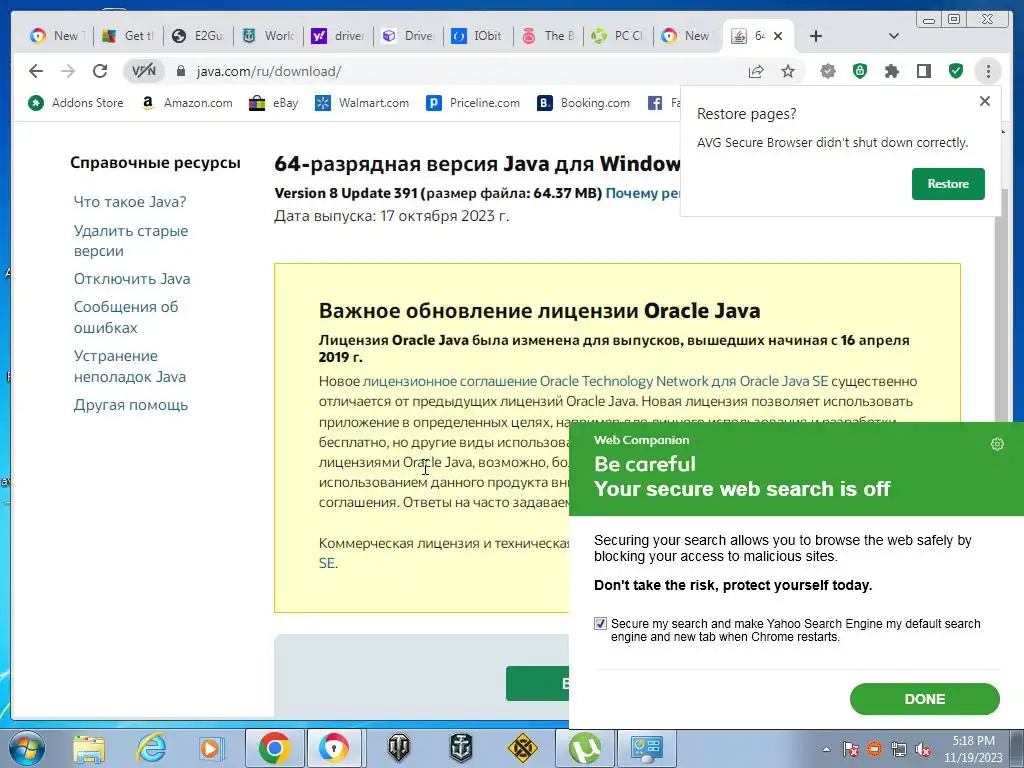Click Restore to reopen pages
The image size is (1024, 768).
point(948,184)
